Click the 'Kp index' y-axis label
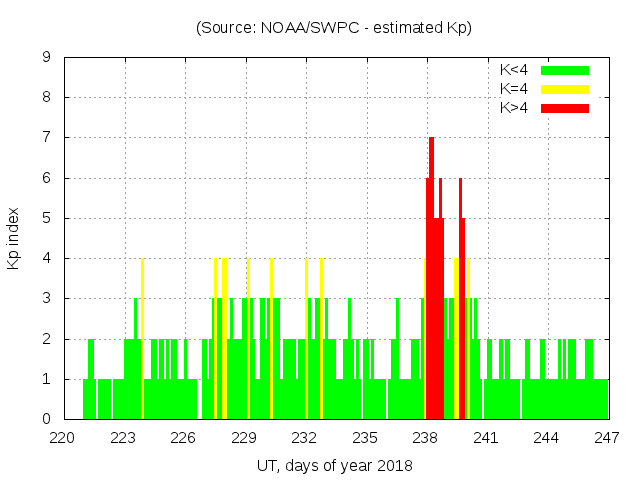The image size is (640, 480). [x=14, y=238]
